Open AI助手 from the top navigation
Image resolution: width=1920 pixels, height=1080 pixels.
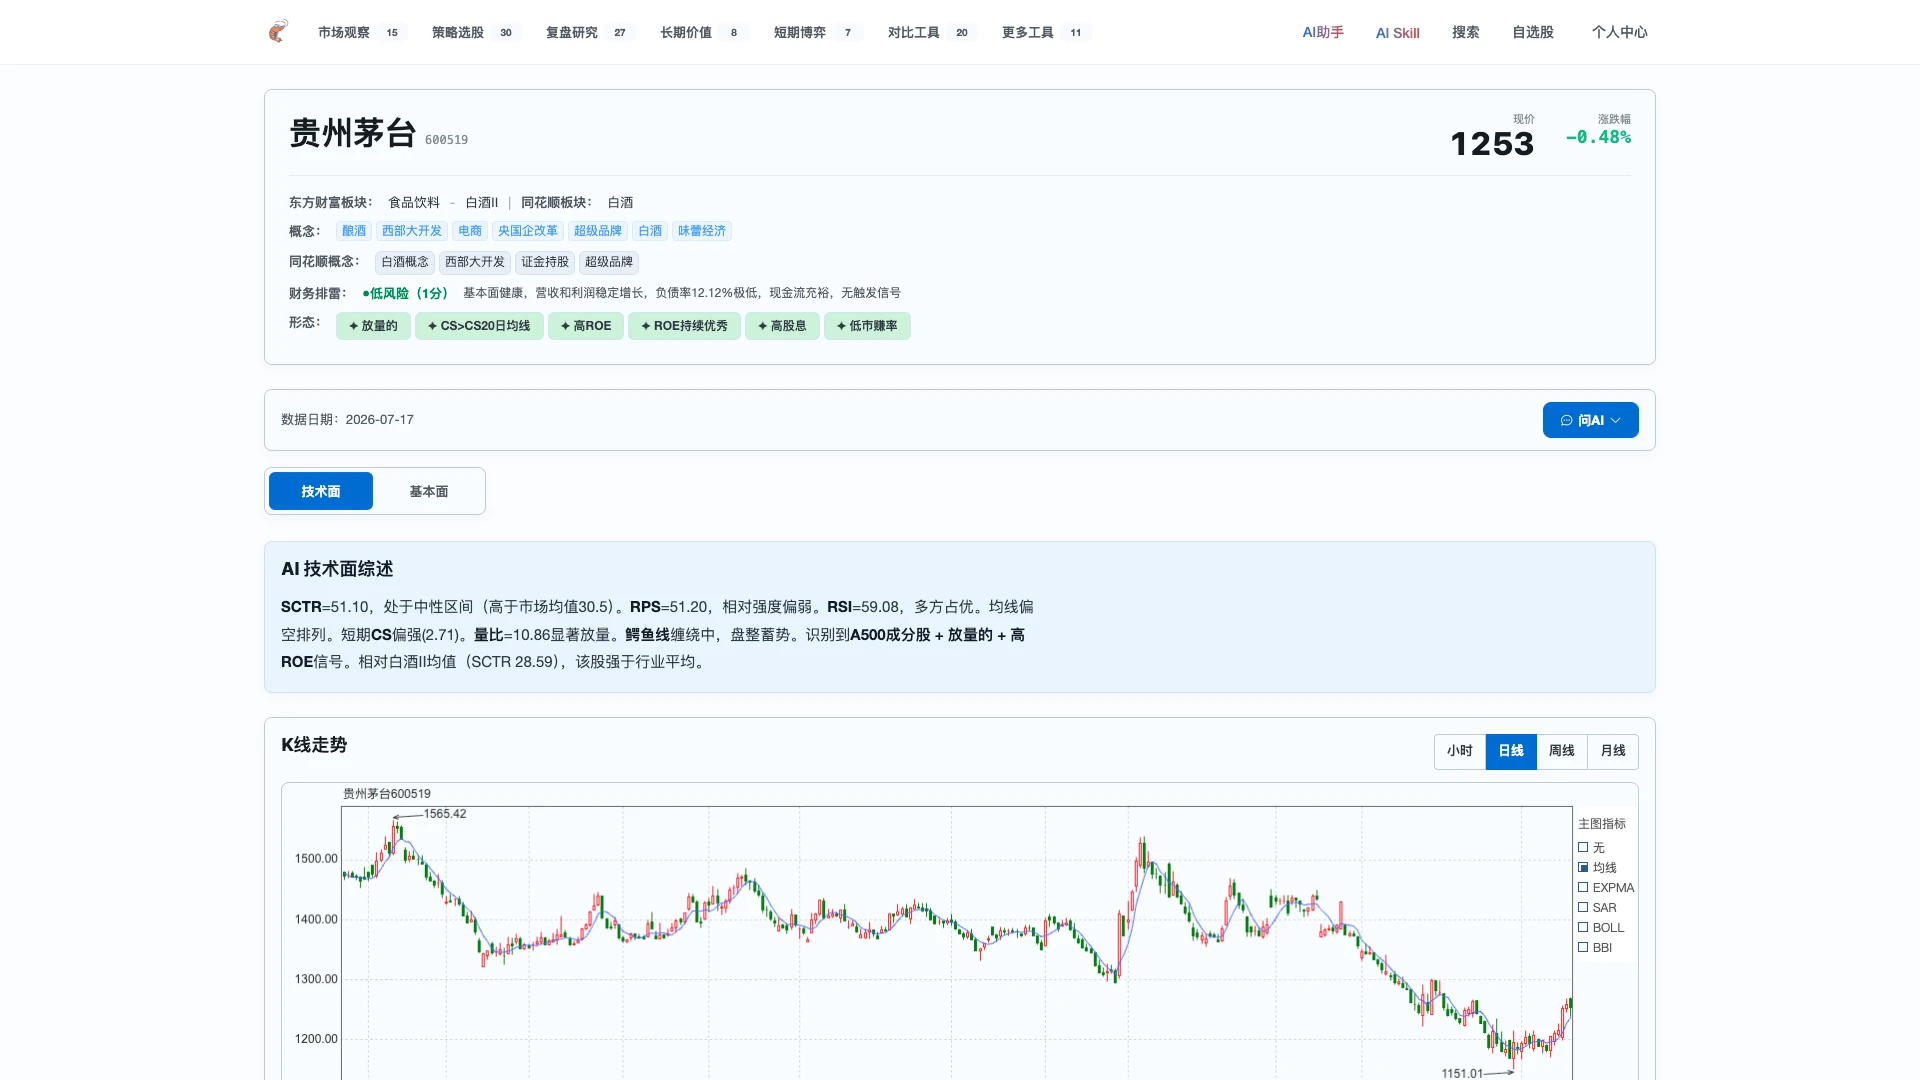point(1323,32)
